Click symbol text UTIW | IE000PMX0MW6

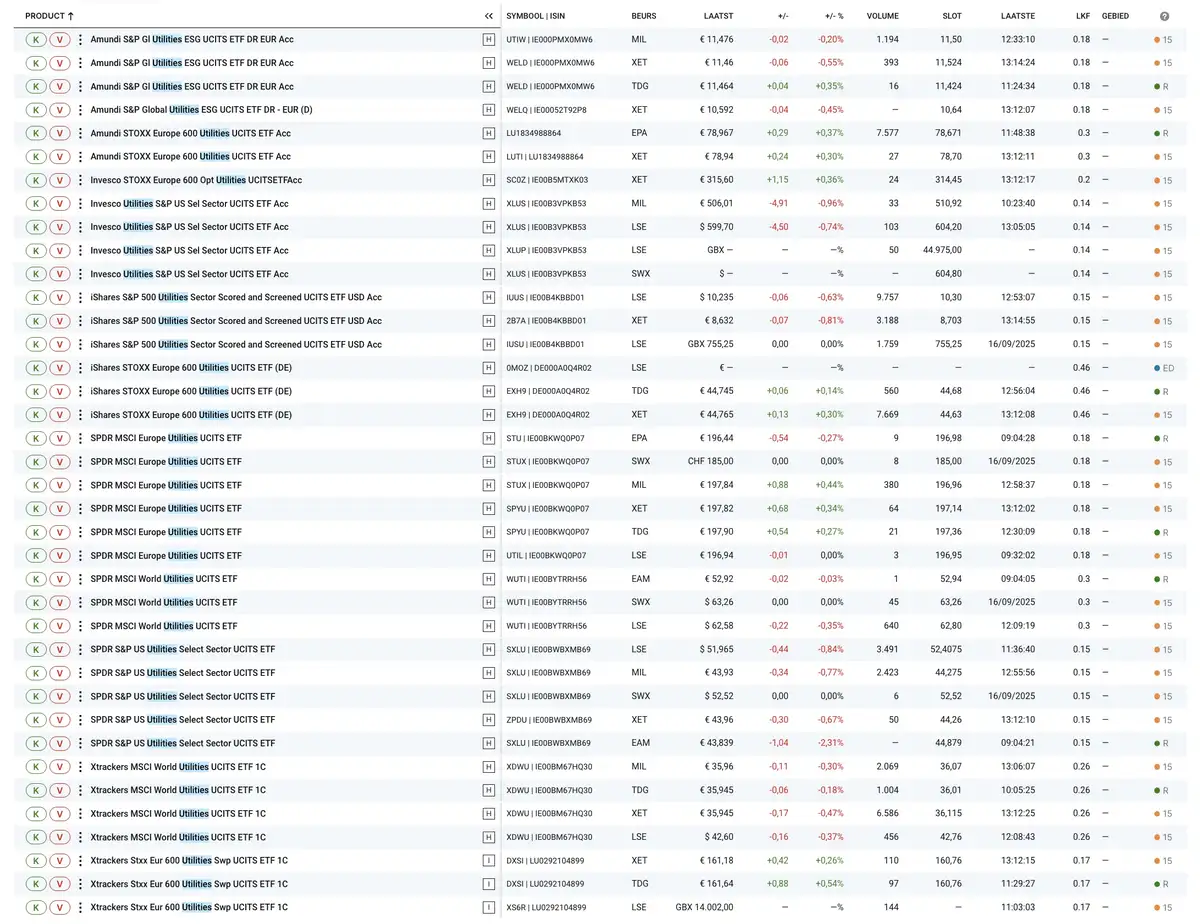[550, 39]
